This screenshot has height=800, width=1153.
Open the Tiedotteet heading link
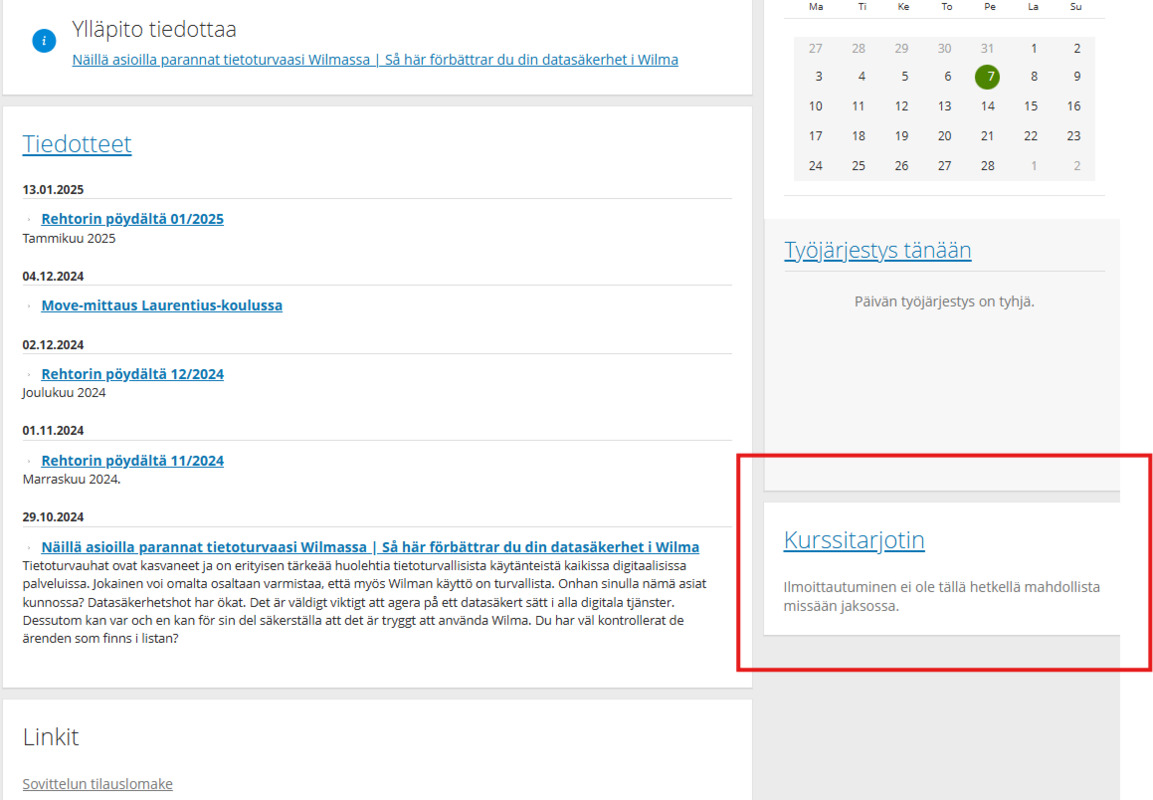(77, 144)
